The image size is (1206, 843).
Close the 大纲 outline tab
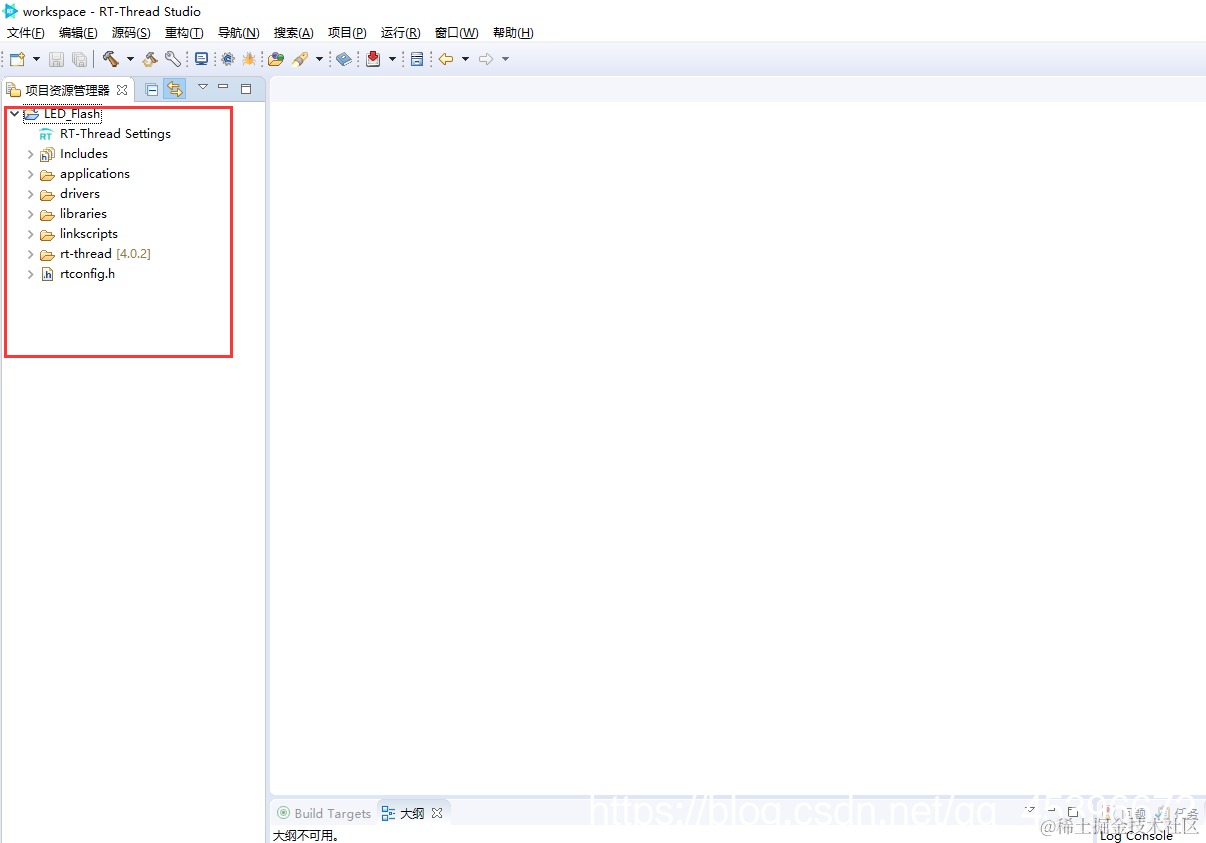coord(437,814)
